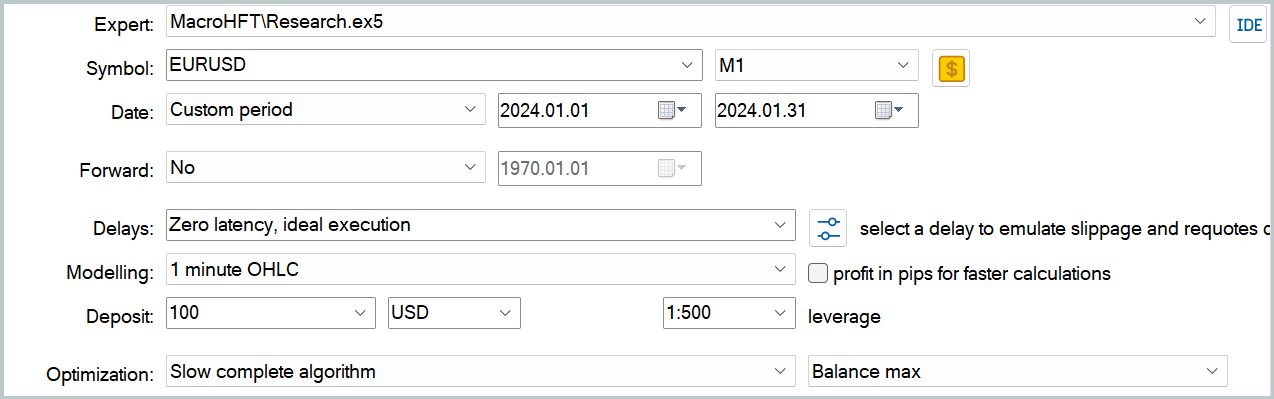
Task: Click the Symbol label text
Action: (120, 69)
